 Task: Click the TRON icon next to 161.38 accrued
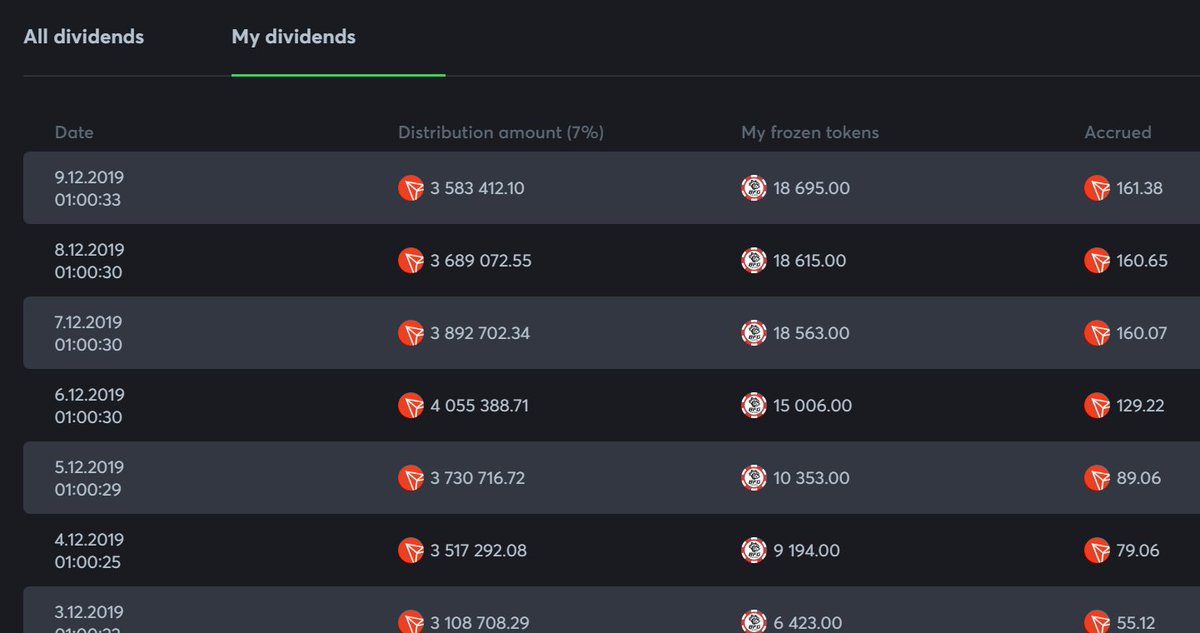click(1097, 188)
